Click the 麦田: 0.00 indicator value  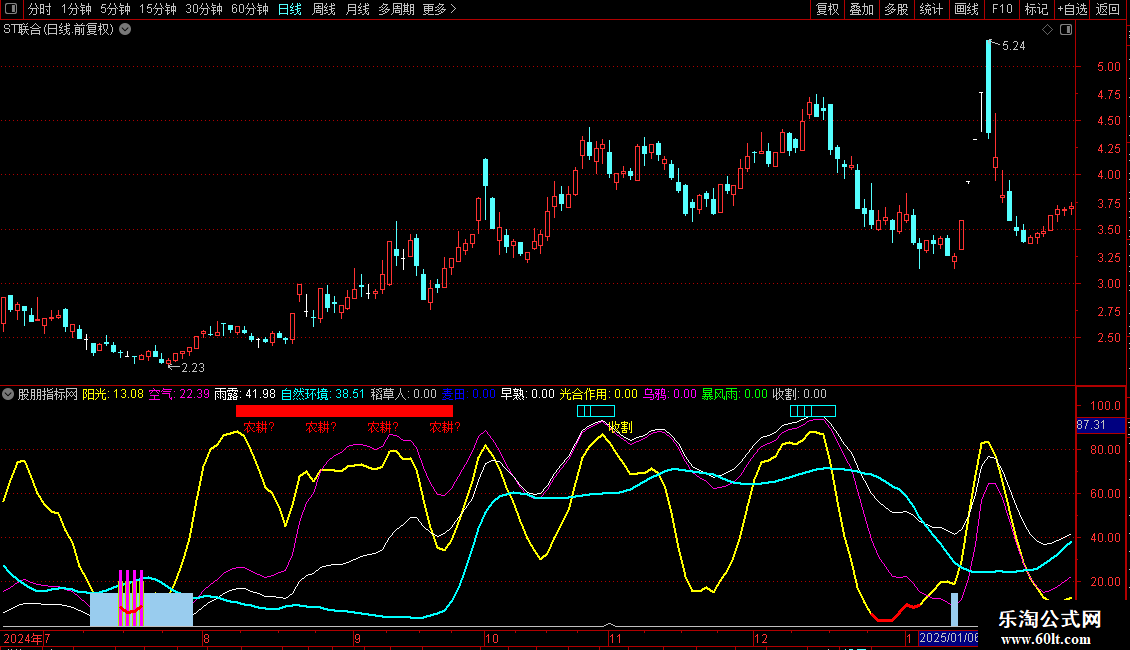click(468, 394)
